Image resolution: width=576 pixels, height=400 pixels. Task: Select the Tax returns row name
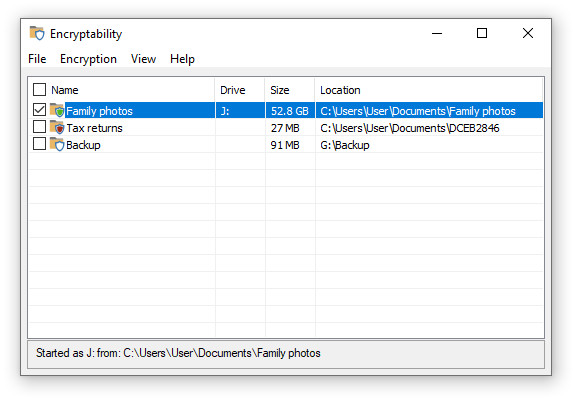[x=94, y=128]
